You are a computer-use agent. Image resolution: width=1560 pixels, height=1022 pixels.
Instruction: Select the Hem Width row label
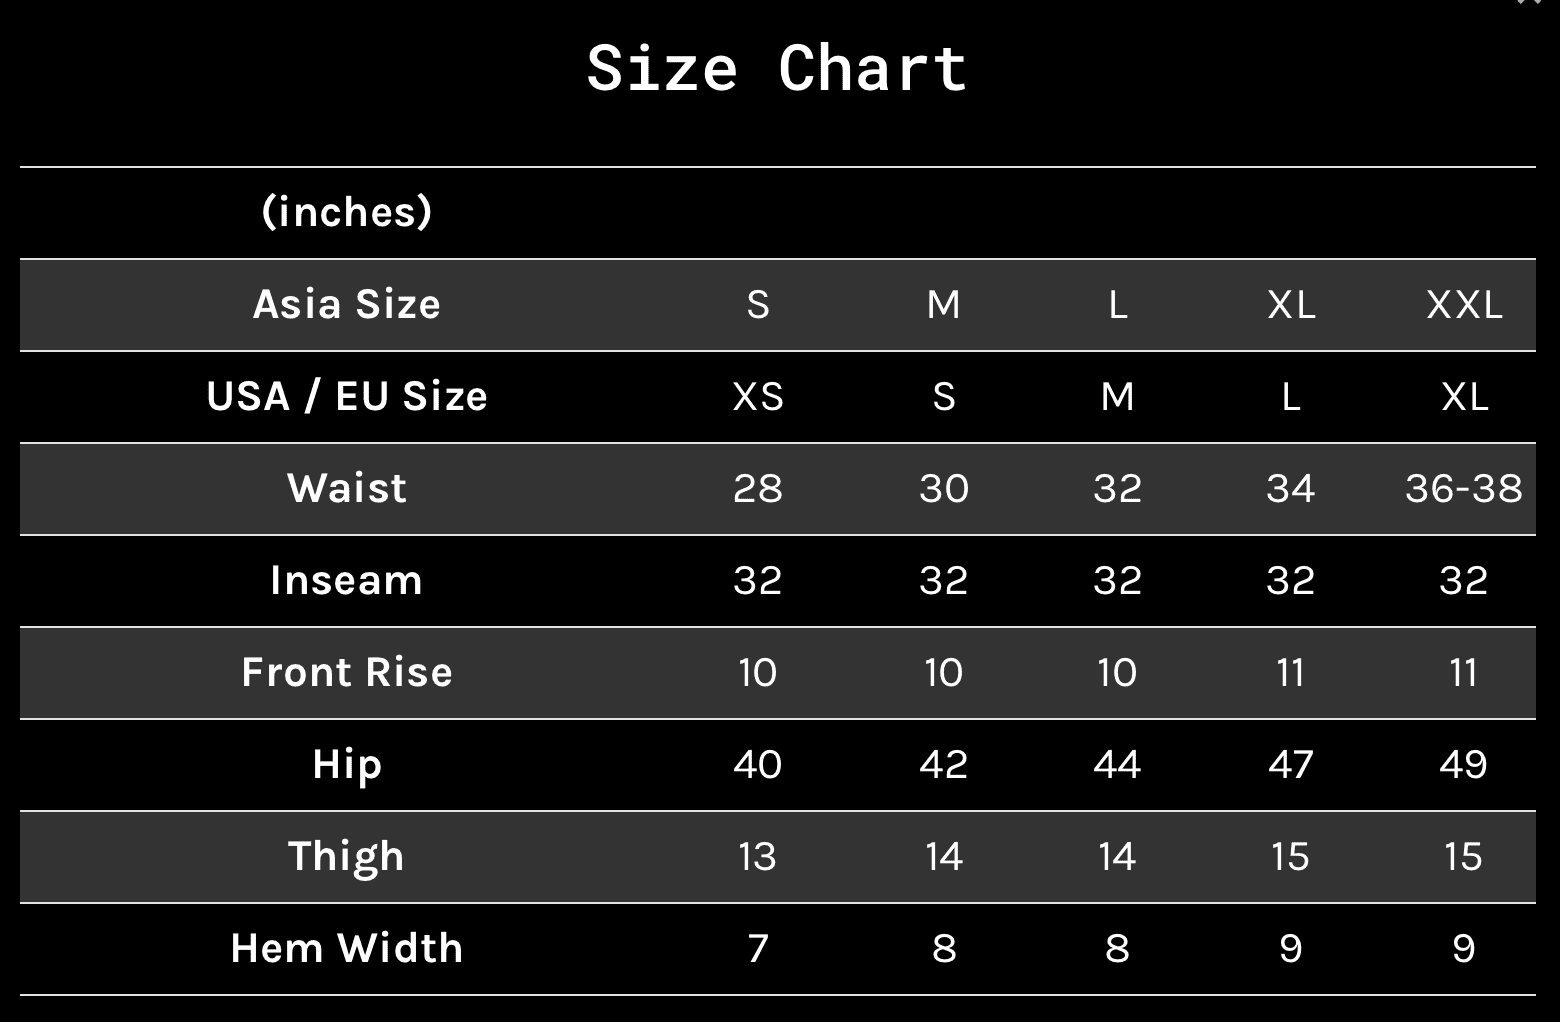347,948
